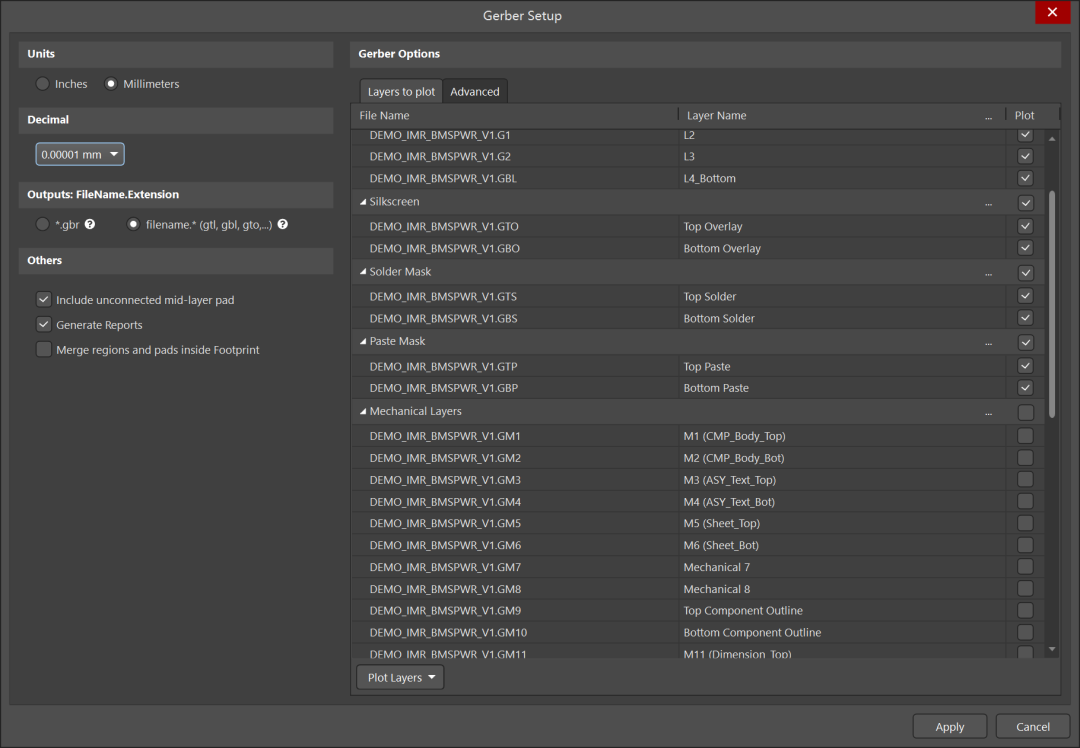Select Millimeters units radio button
This screenshot has width=1080, height=748.
110,83
